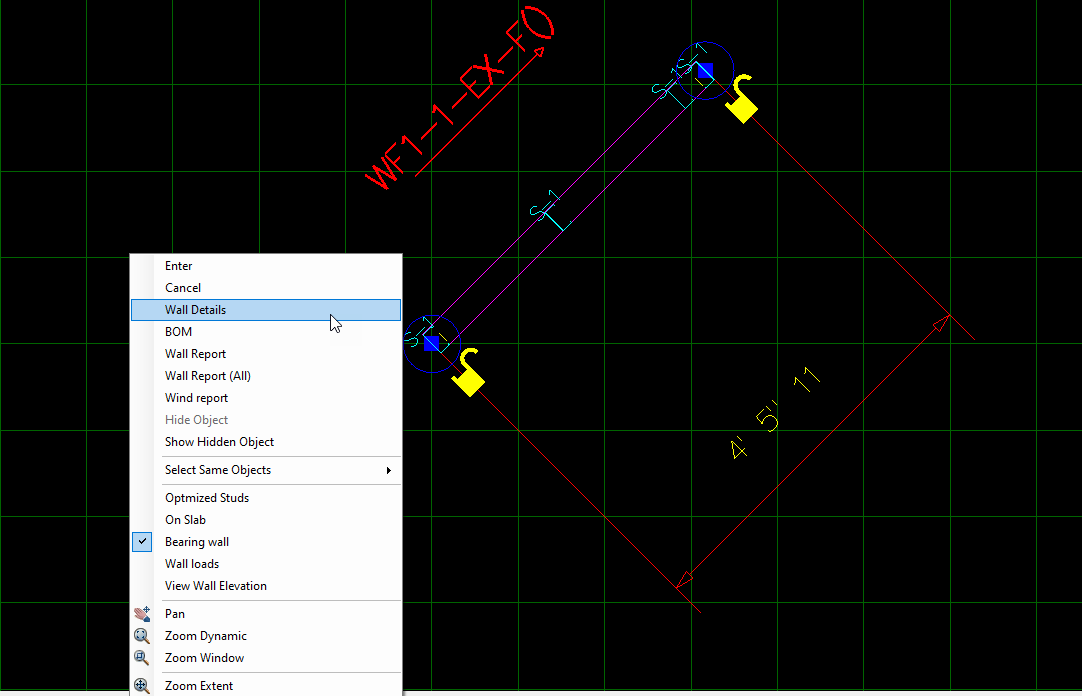Viewport: 1082px width, 696px height.
Task: Open Wall Report (All)
Action: 207,376
